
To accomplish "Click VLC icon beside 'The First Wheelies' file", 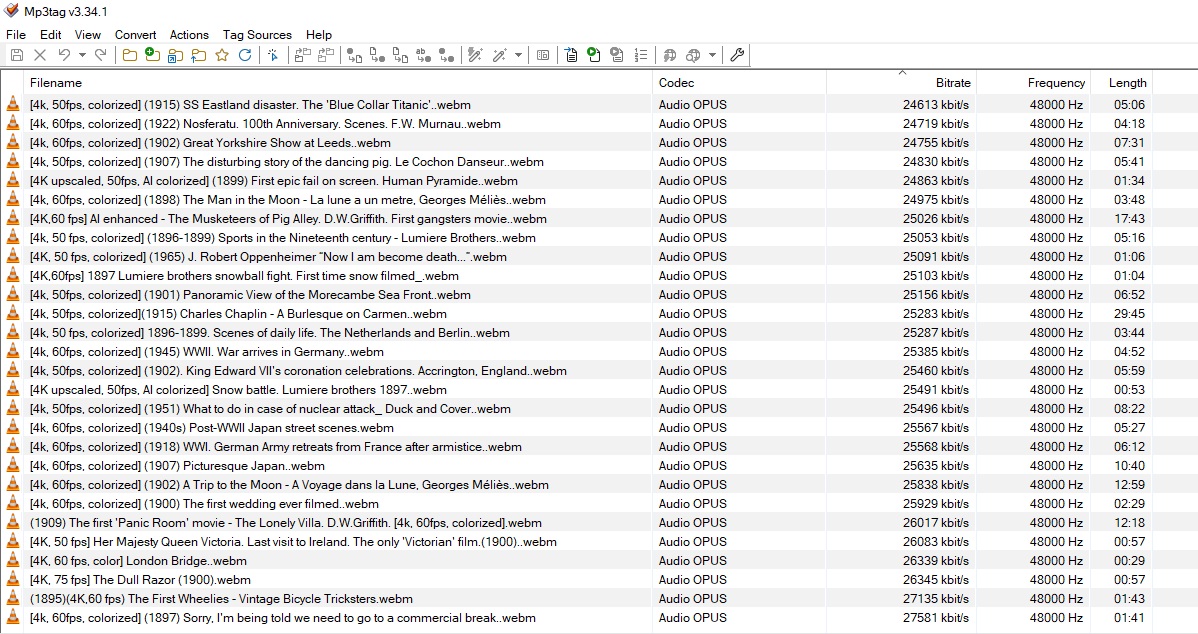I will coord(13,599).
